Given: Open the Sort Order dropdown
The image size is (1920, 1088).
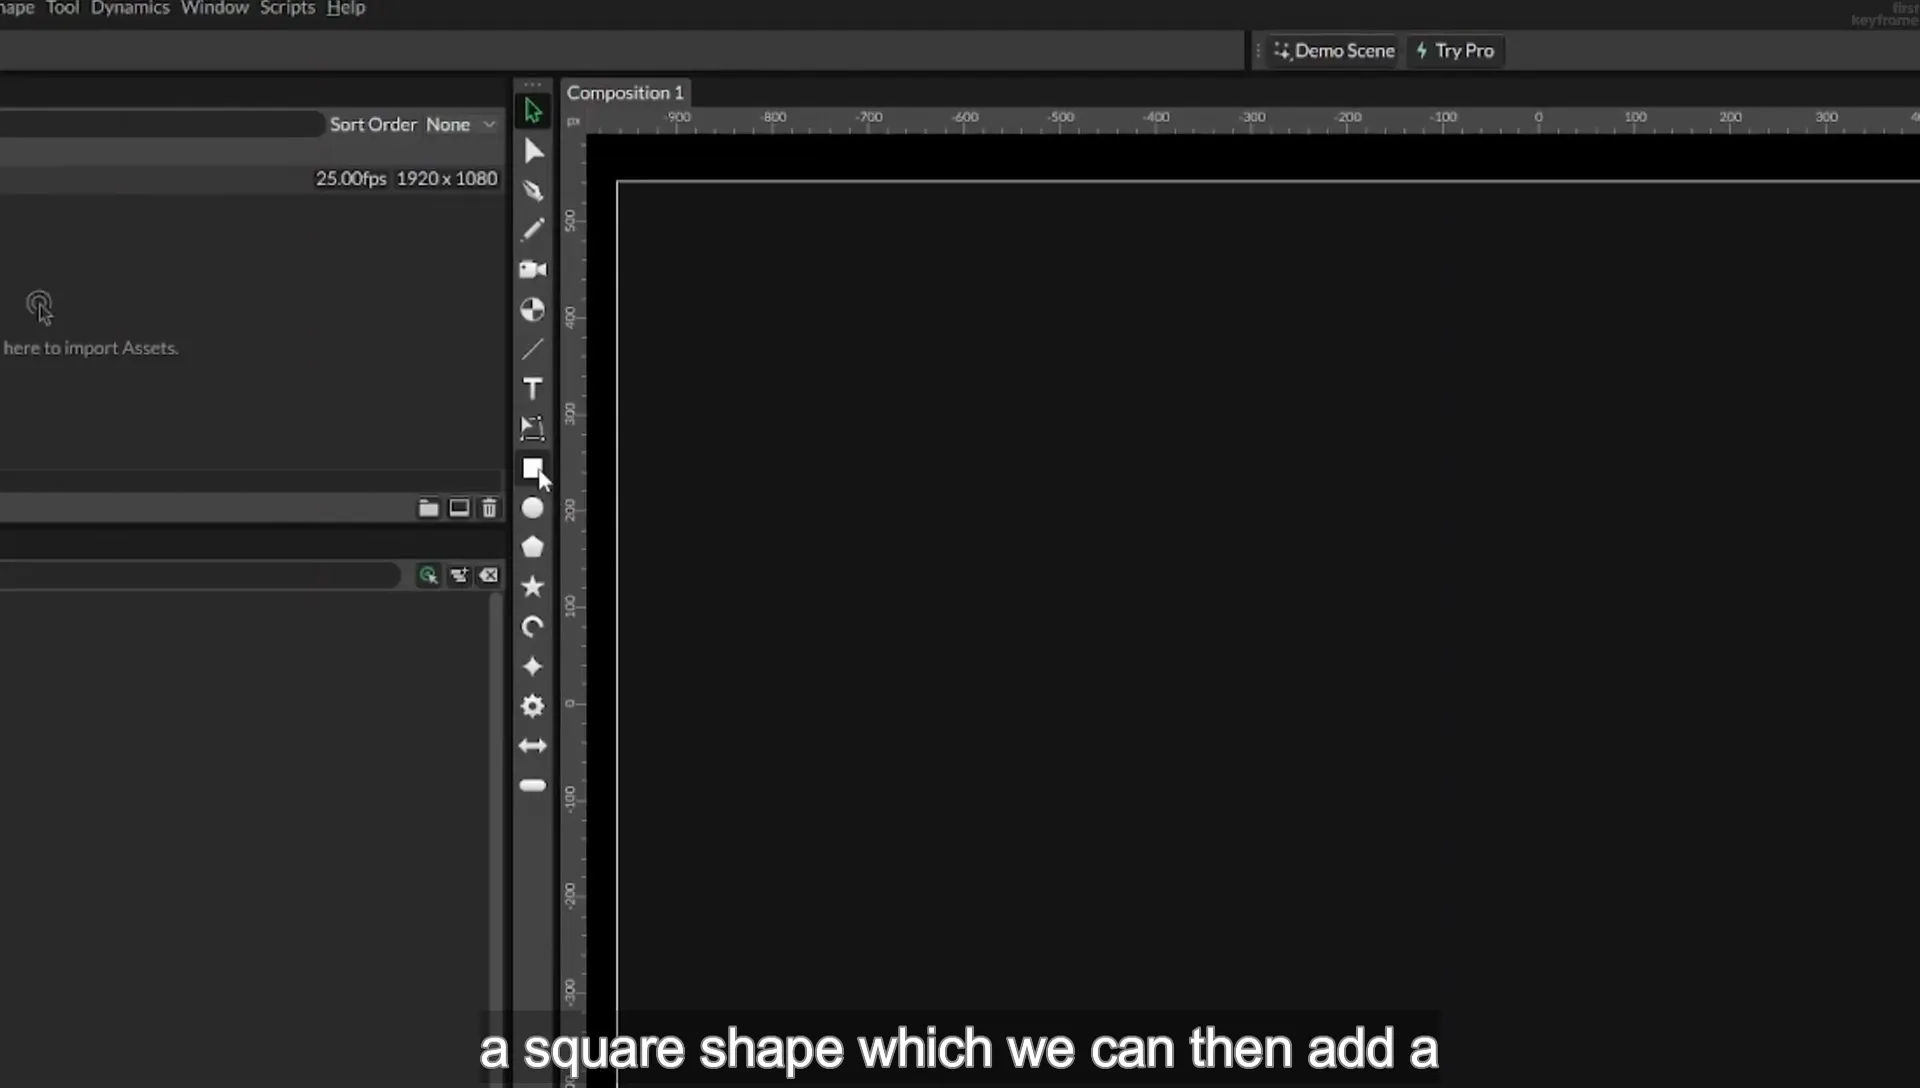Looking at the screenshot, I should click(460, 125).
